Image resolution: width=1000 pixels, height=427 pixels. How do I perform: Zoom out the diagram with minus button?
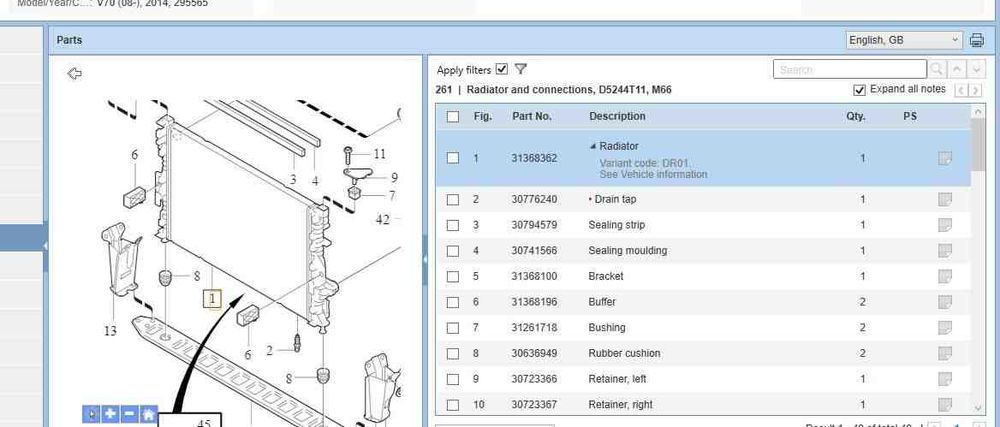[129, 414]
